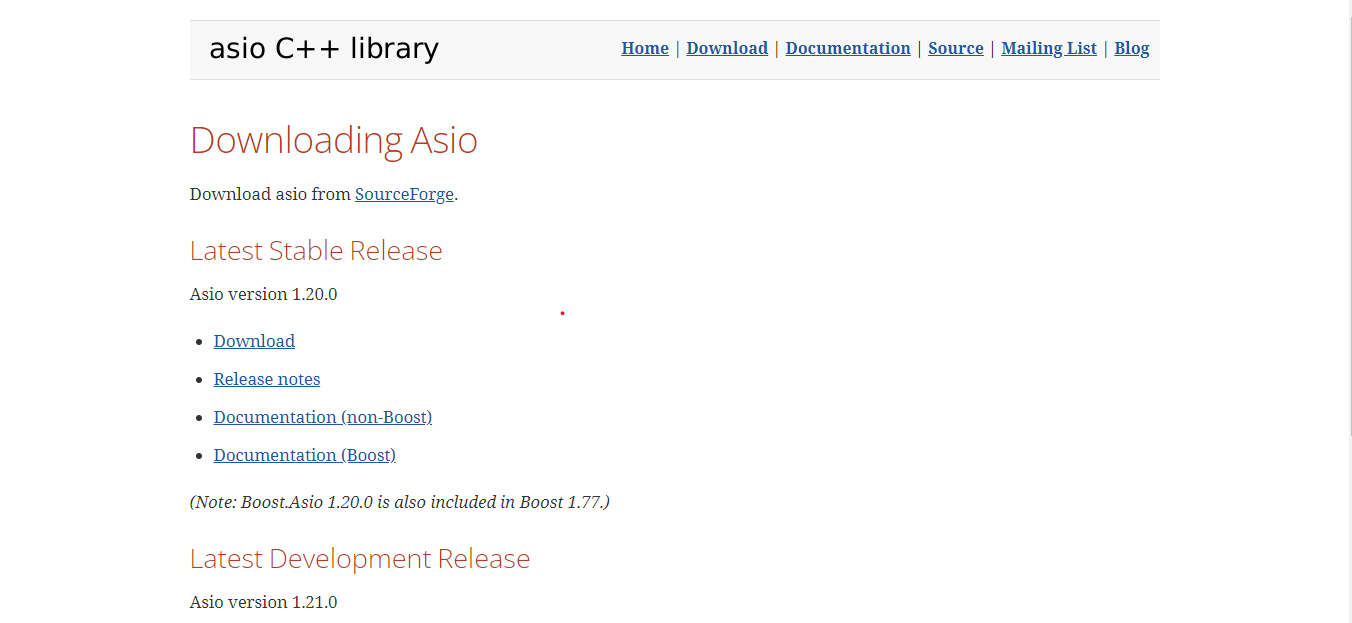Open the Release notes link
The image size is (1352, 623).
267,379
